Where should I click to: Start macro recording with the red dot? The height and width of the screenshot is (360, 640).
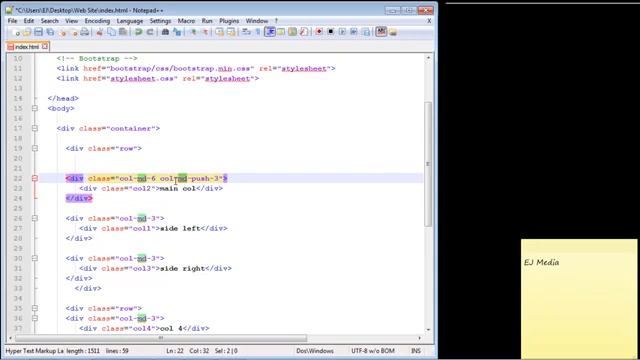319,31
